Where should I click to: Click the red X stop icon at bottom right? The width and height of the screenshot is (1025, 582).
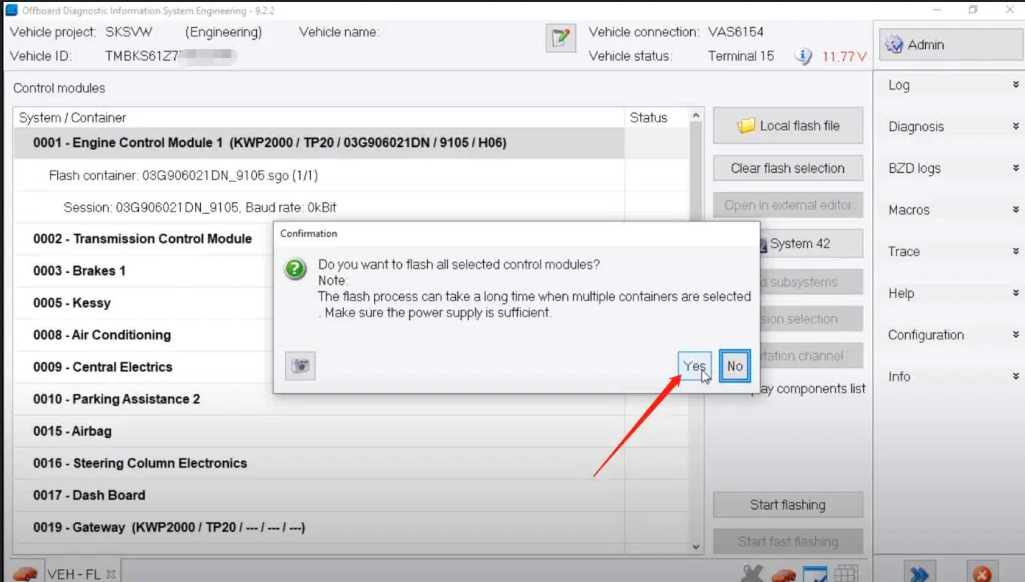pos(981,573)
